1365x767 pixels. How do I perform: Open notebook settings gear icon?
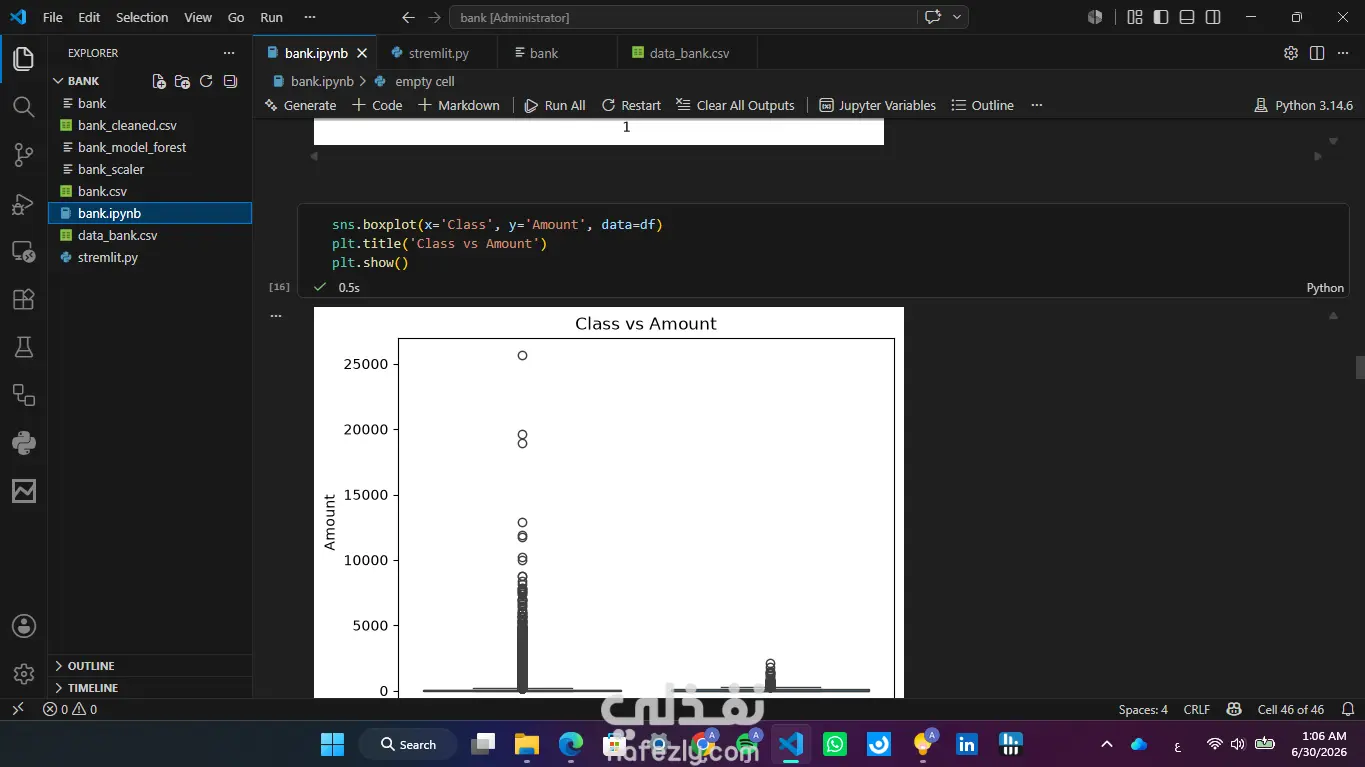tap(1291, 53)
